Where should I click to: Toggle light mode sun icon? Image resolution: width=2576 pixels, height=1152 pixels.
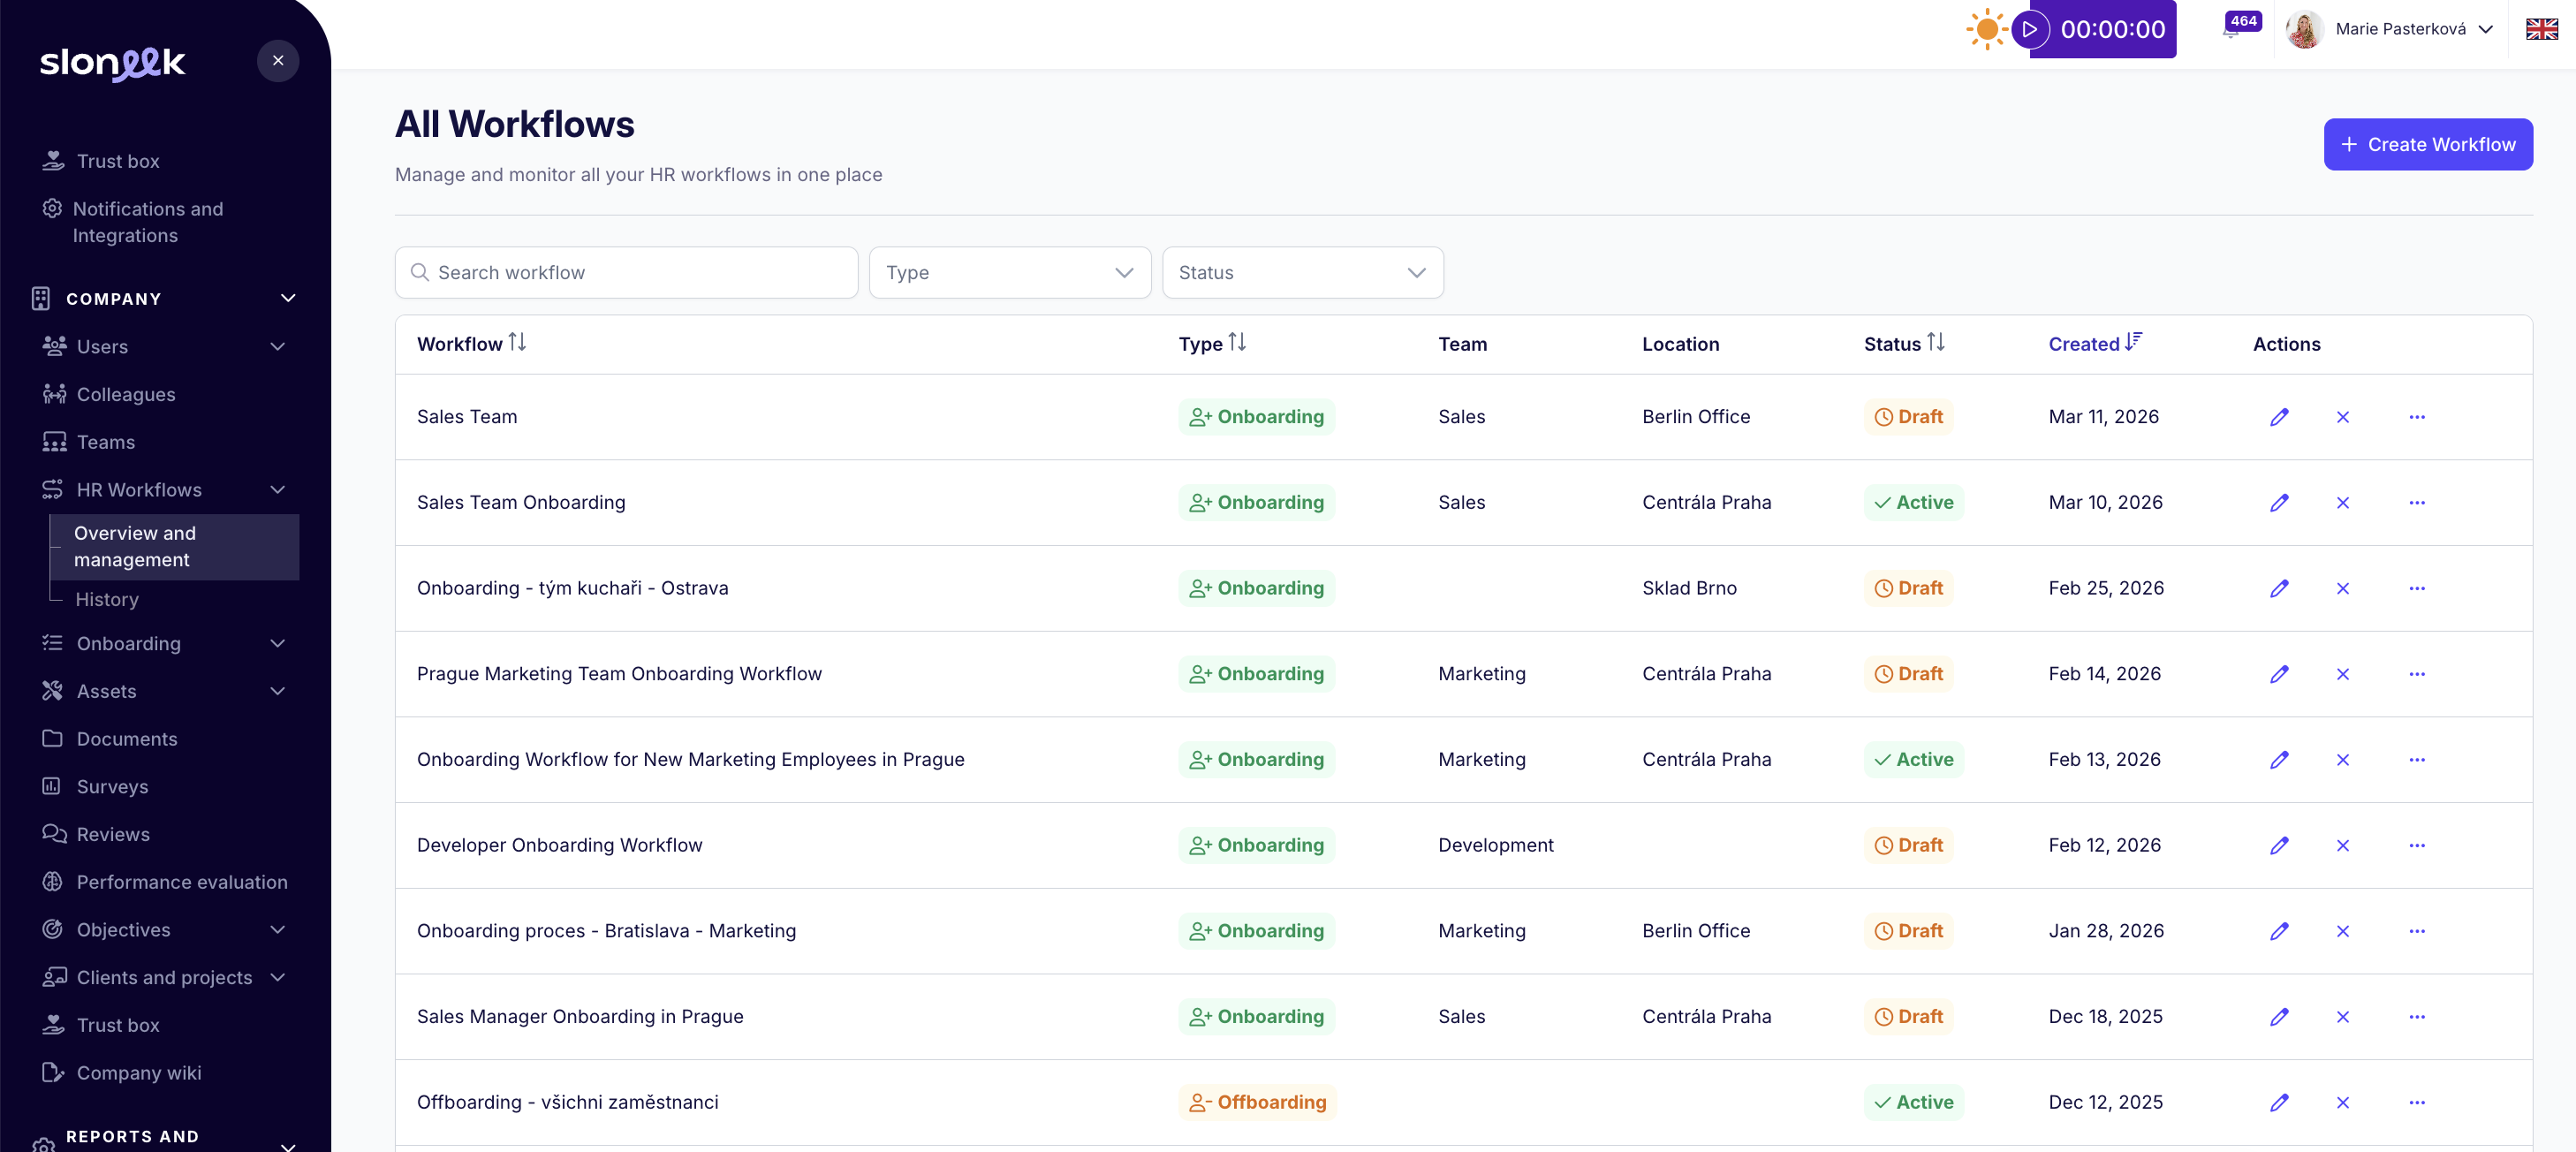(x=1986, y=29)
